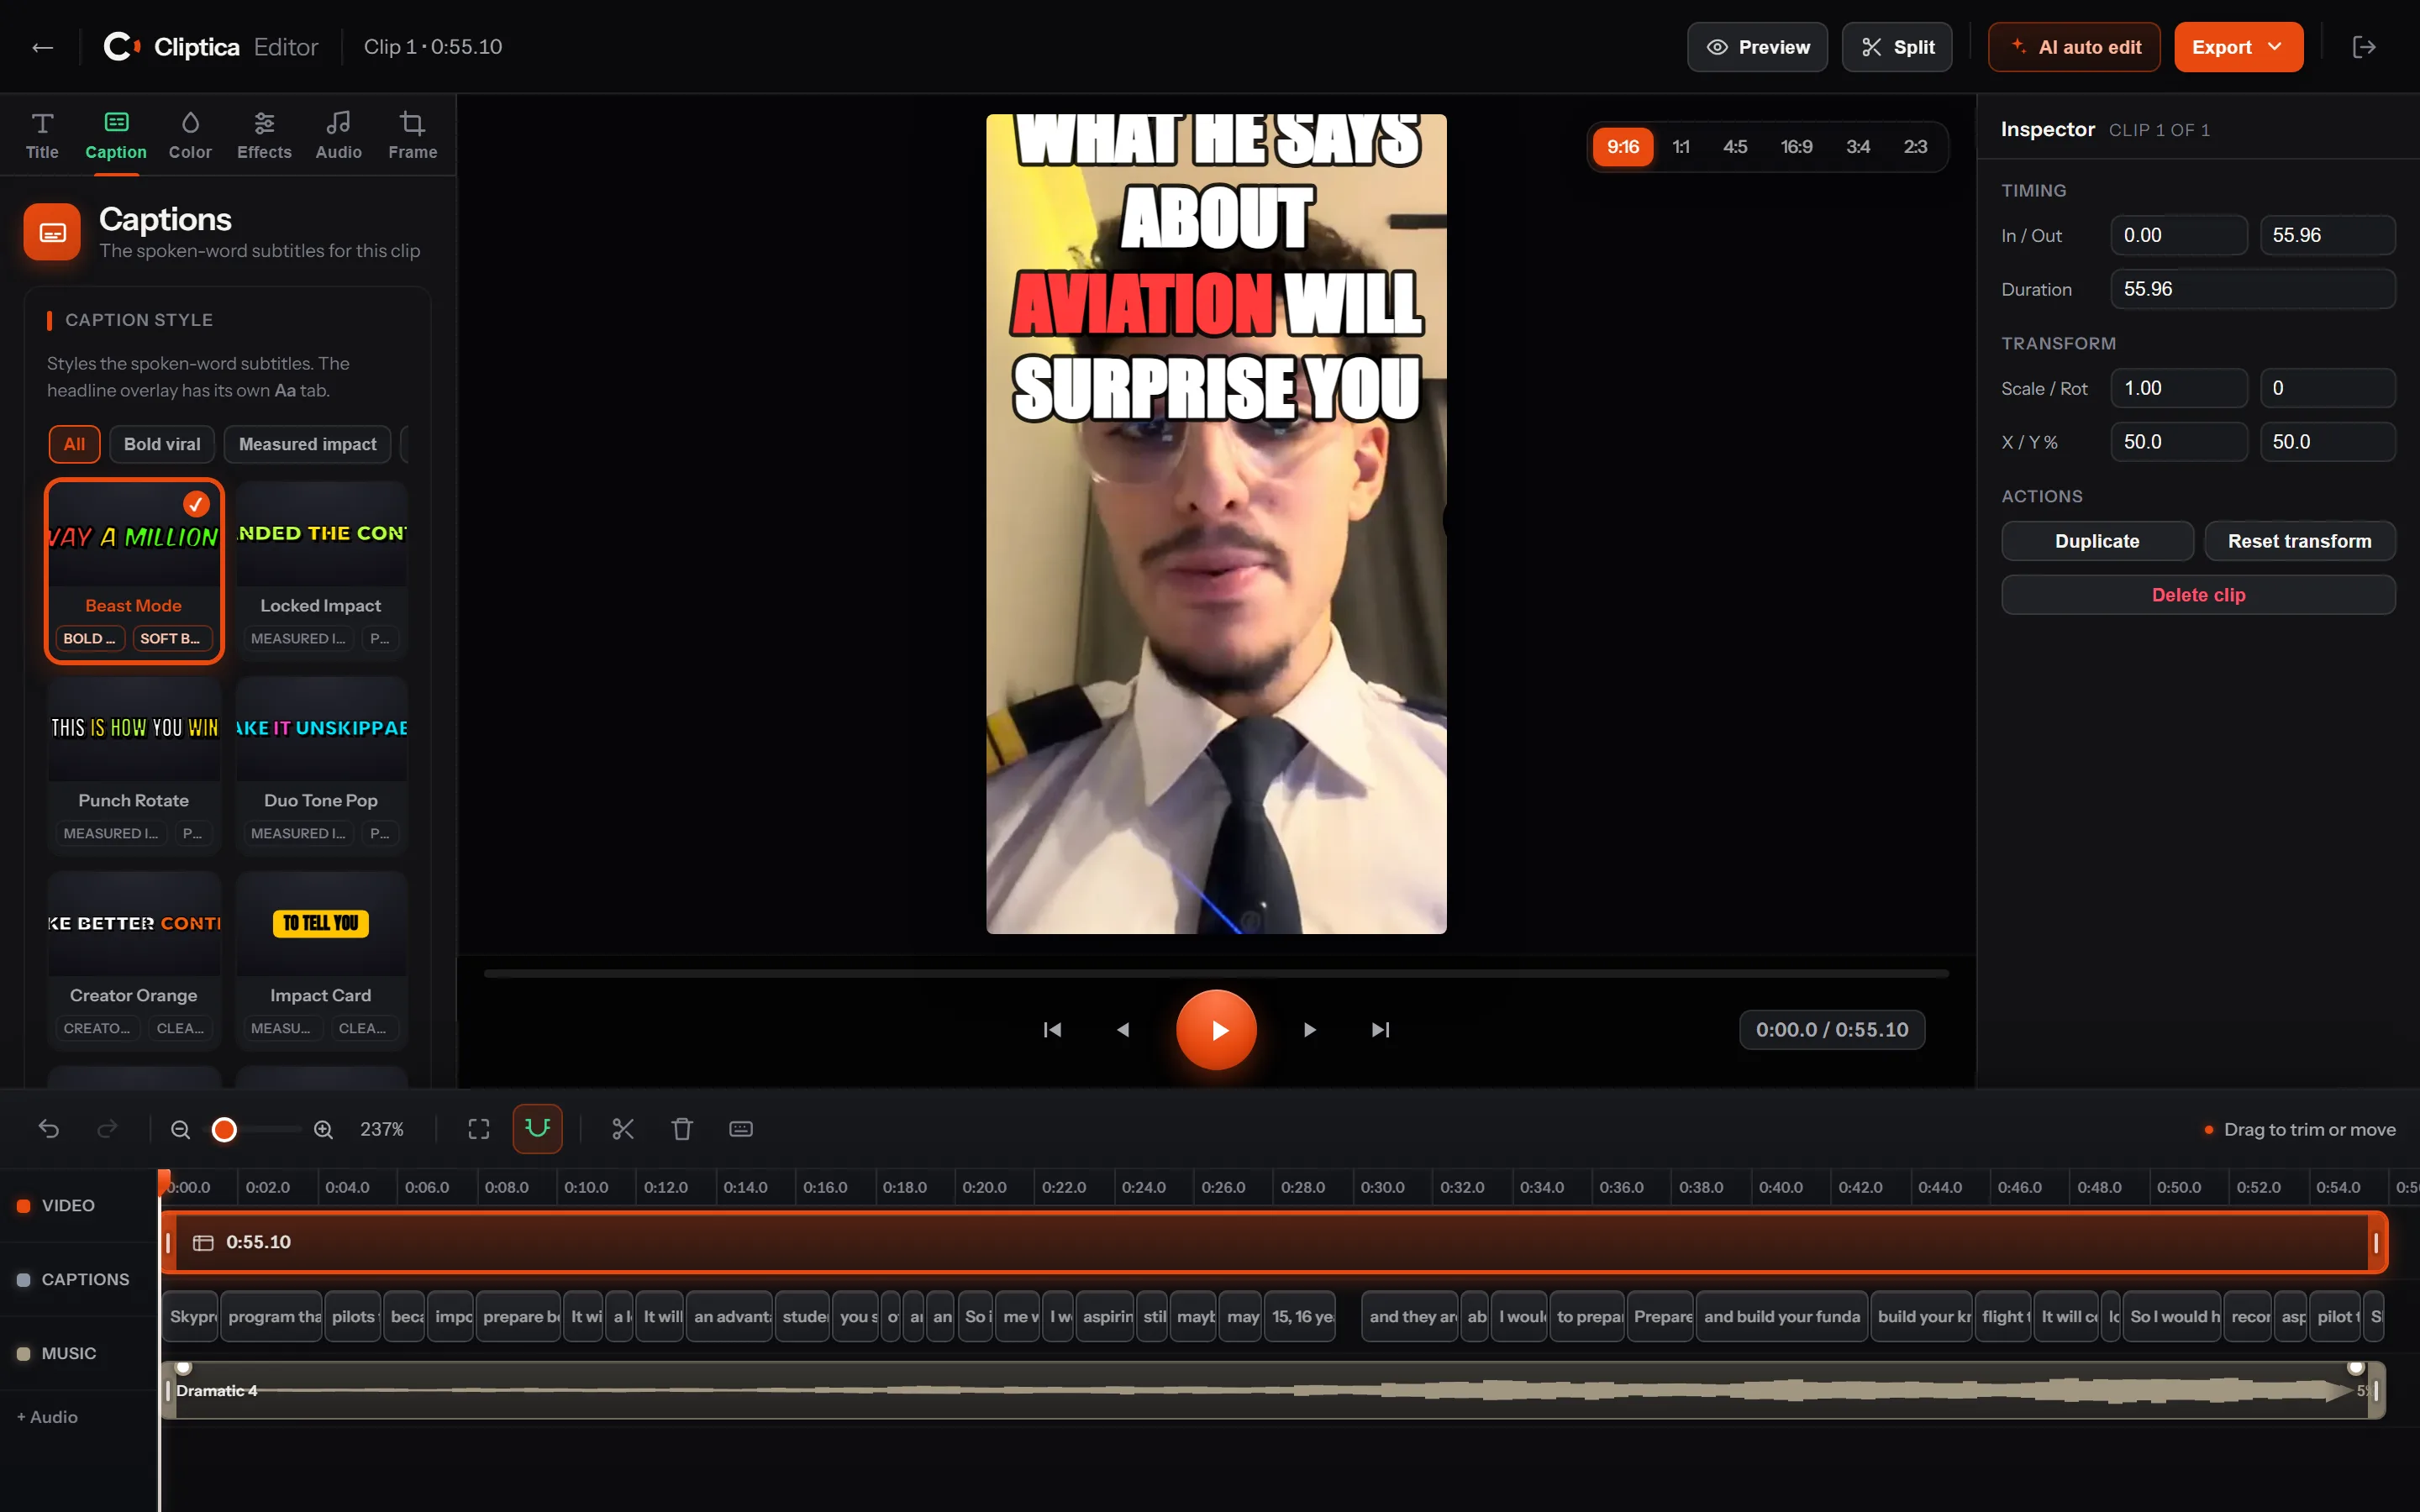Play the video preview
2420x1512 pixels.
1216,1030
